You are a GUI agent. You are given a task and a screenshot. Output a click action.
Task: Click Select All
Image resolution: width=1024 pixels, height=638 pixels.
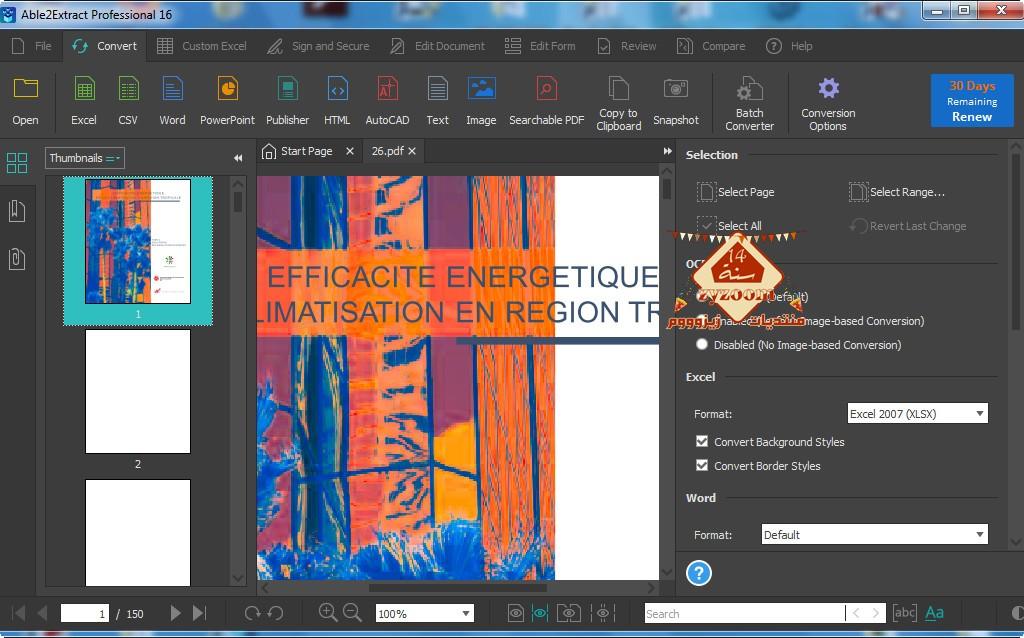tap(730, 225)
